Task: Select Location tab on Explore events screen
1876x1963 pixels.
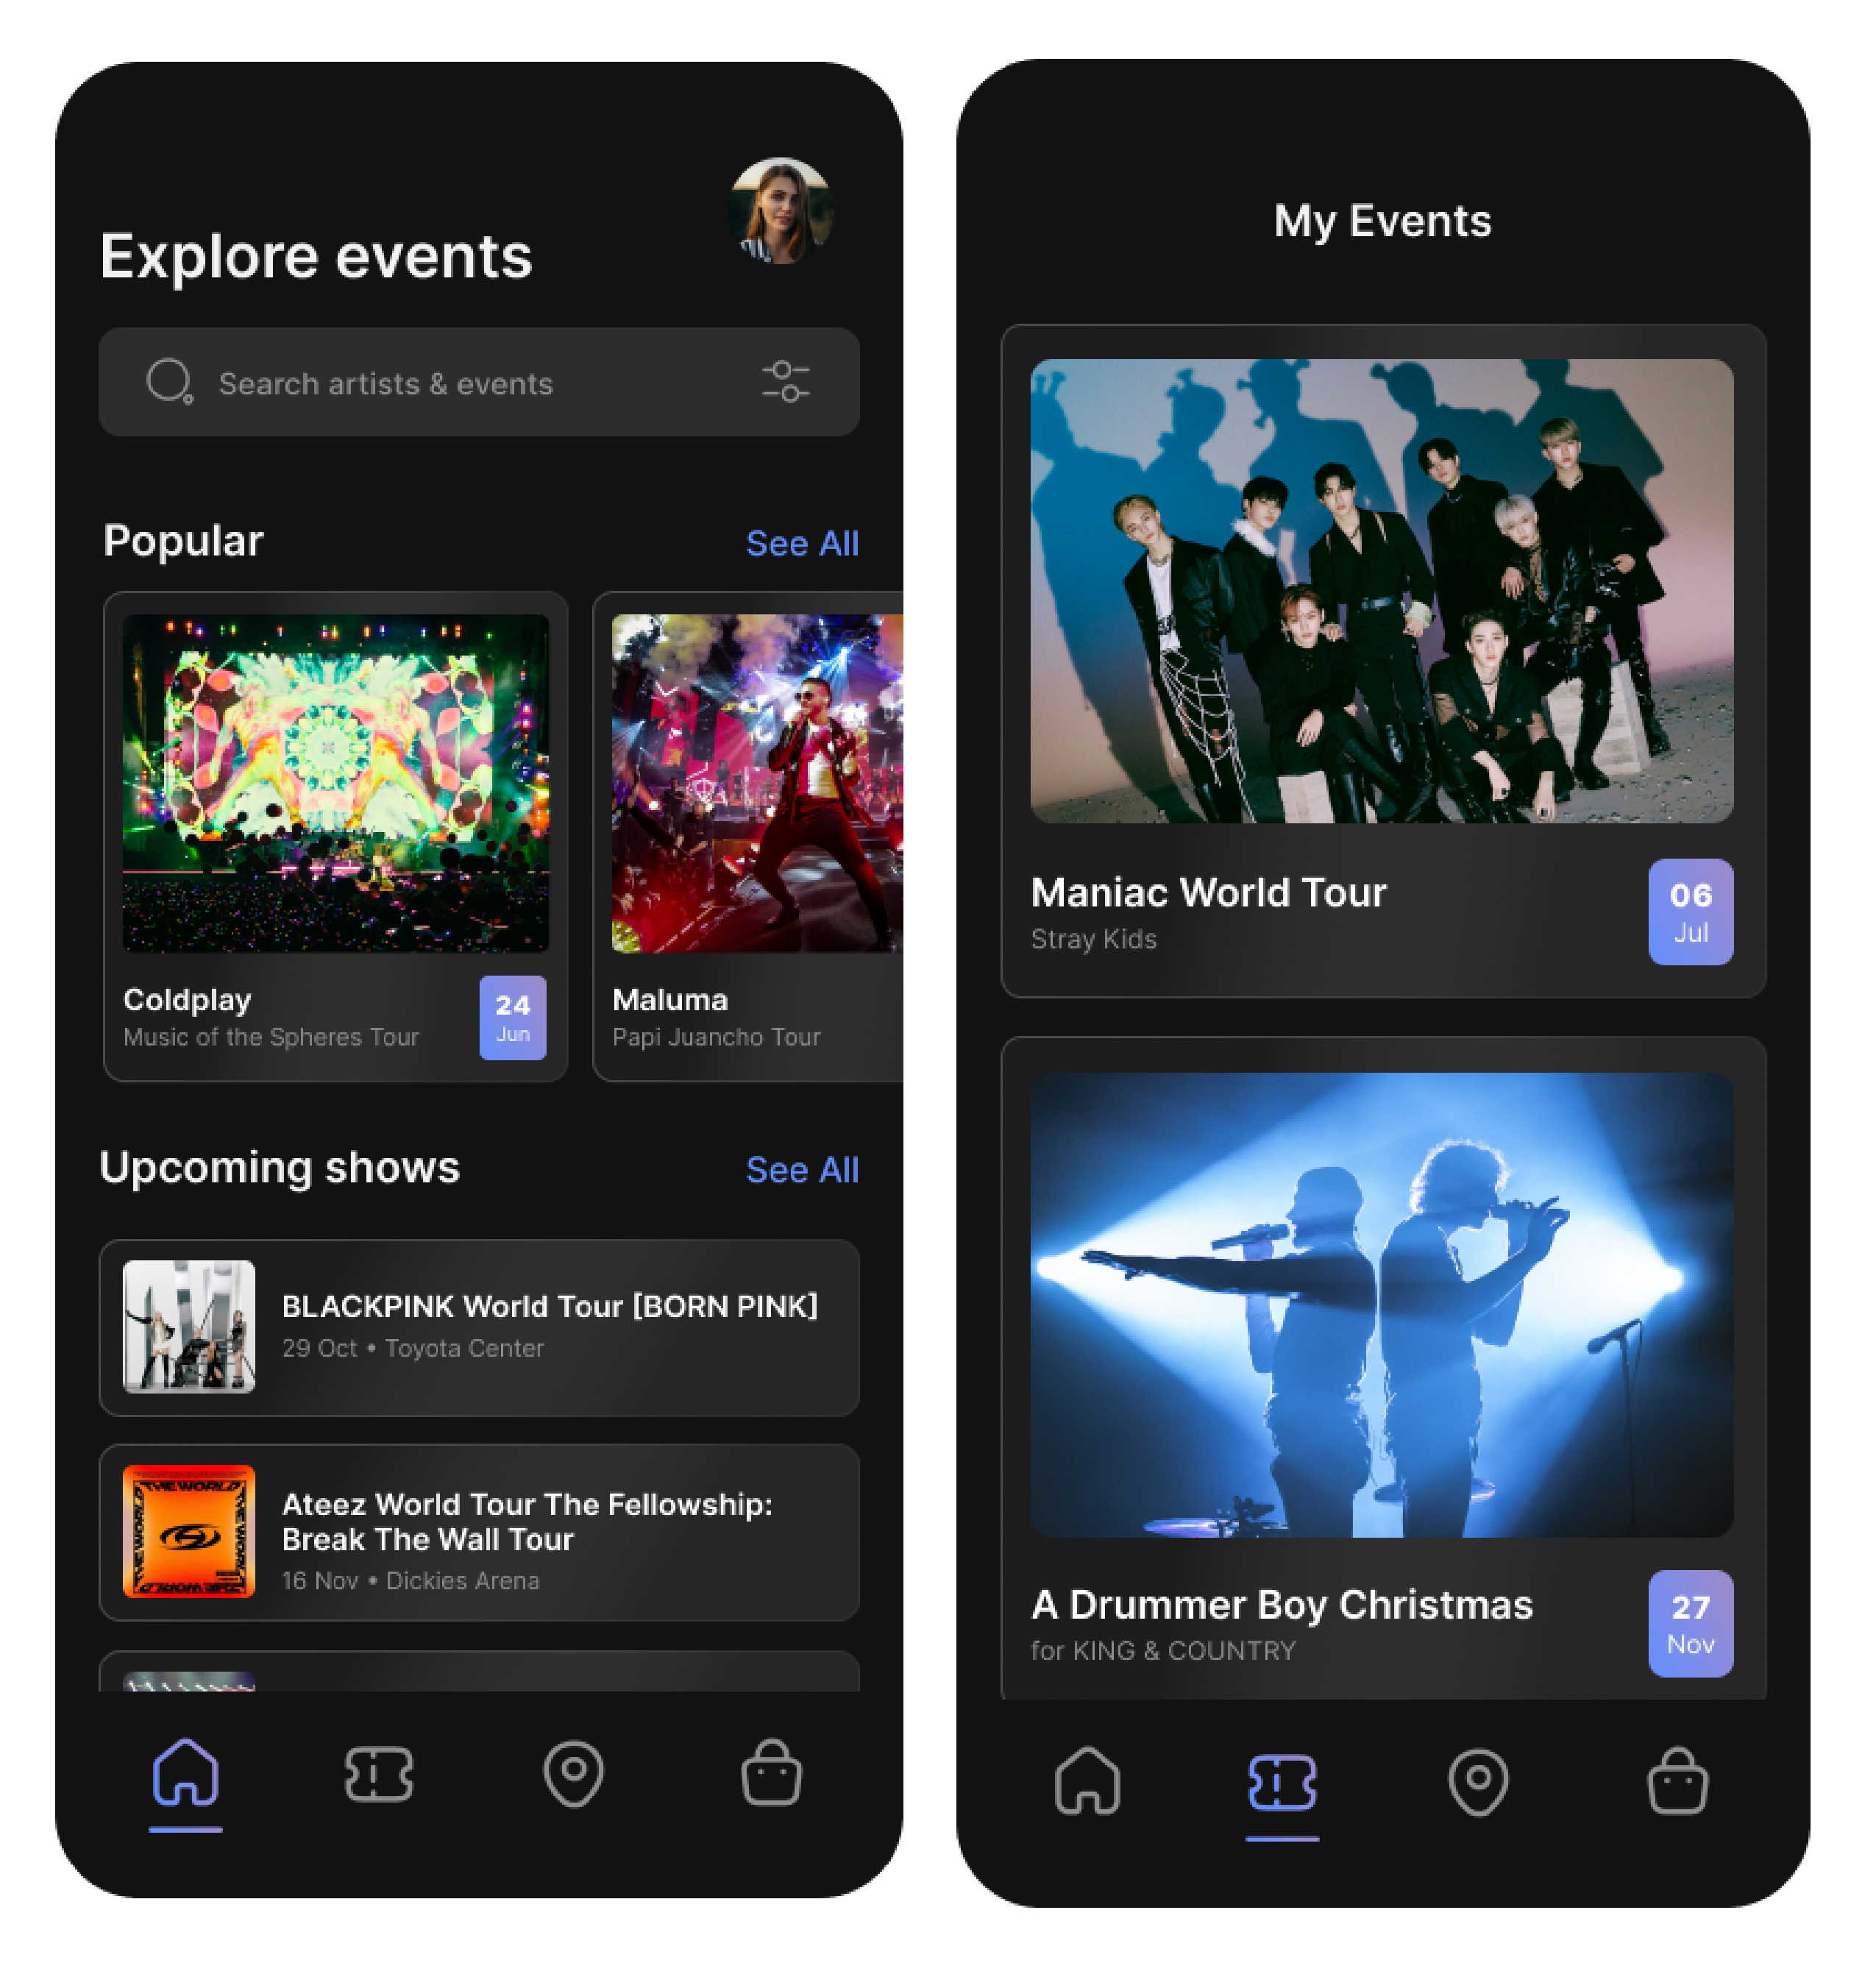Action: pyautogui.click(x=574, y=1775)
